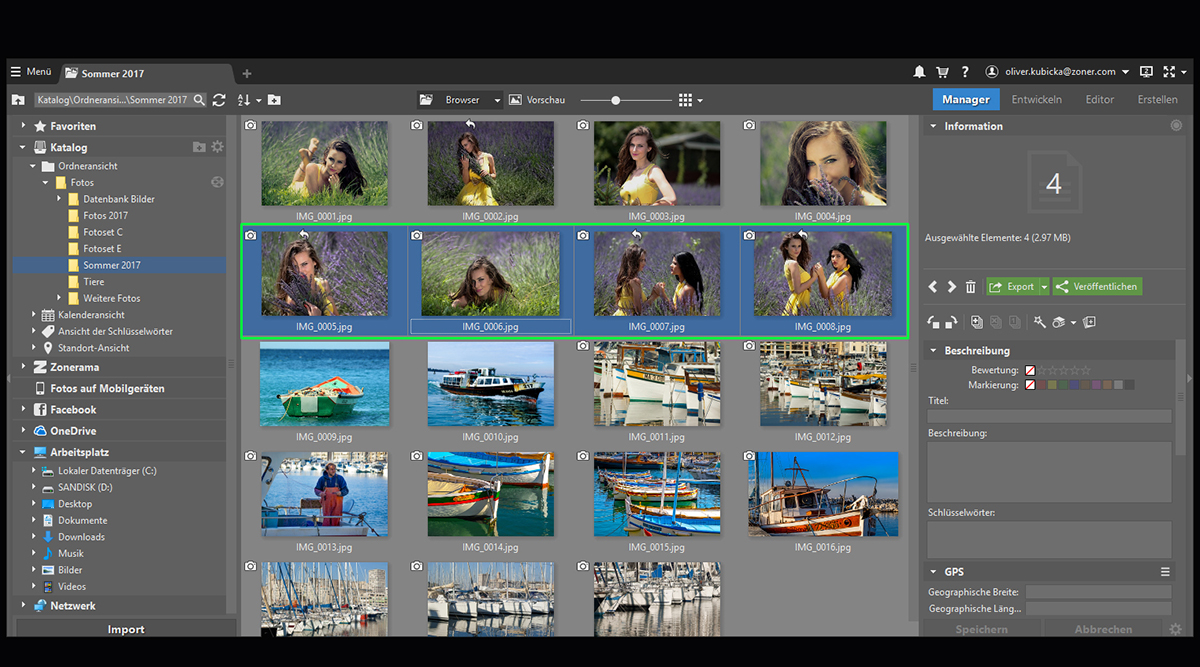
Task: Open the slideshow presentation icon
Action: click(x=1089, y=321)
